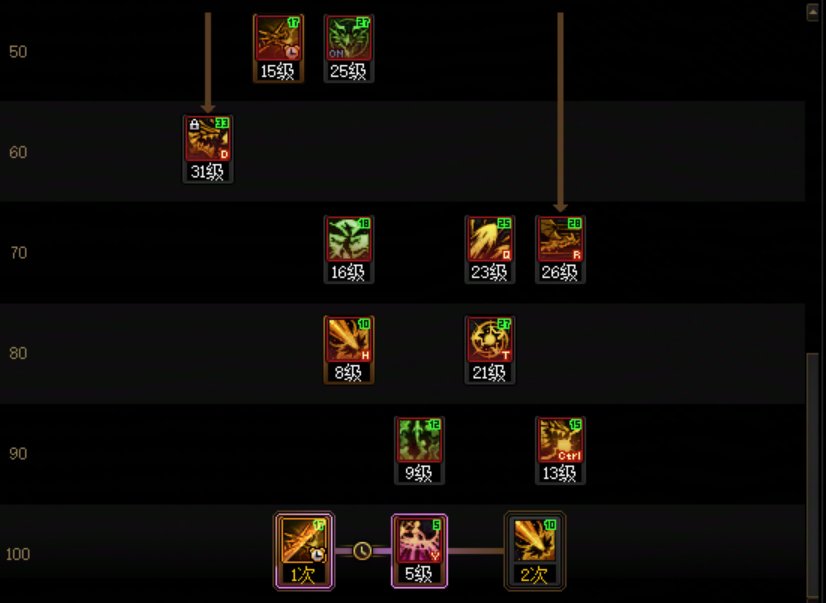Pick the green passive skill showing 9级
The height and width of the screenshot is (603, 826).
pyautogui.click(x=419, y=451)
